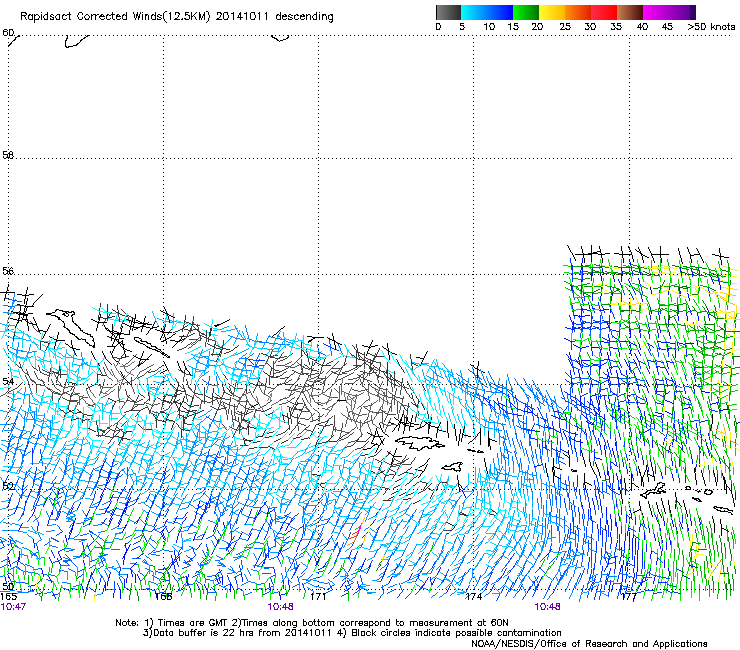740x650 pixels.
Task: Click the '10:48' time label right of longitude 174
Action: tap(547, 607)
